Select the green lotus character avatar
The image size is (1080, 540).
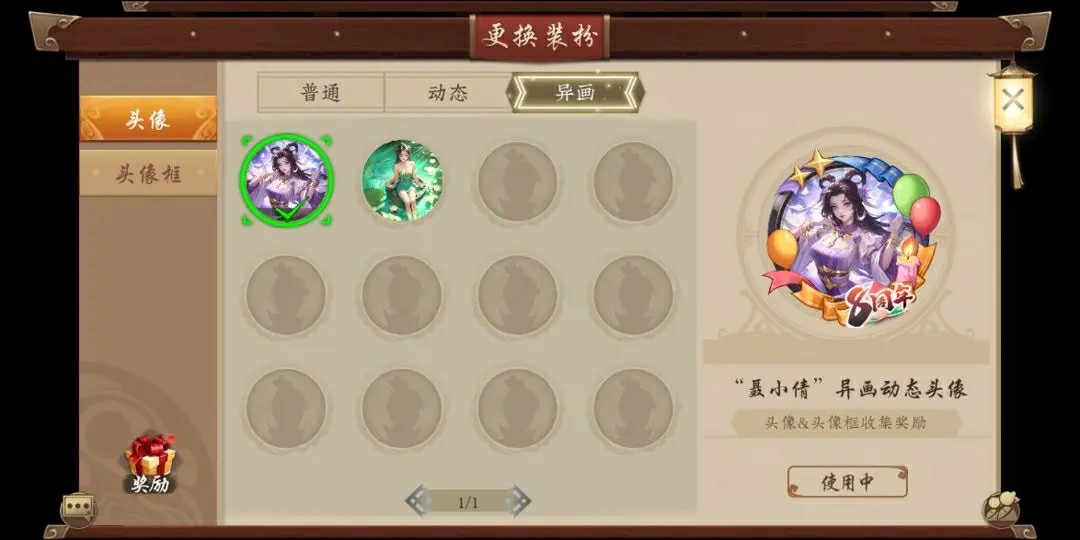[x=402, y=180]
